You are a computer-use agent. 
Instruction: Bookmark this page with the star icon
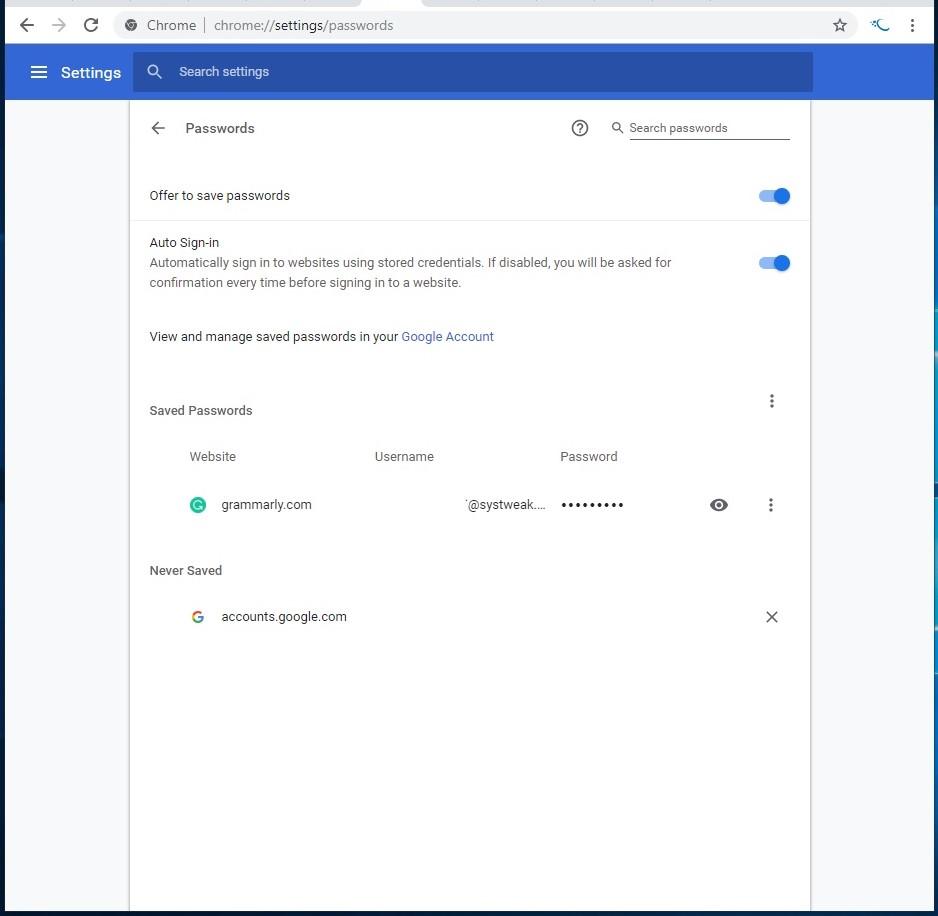pos(840,25)
